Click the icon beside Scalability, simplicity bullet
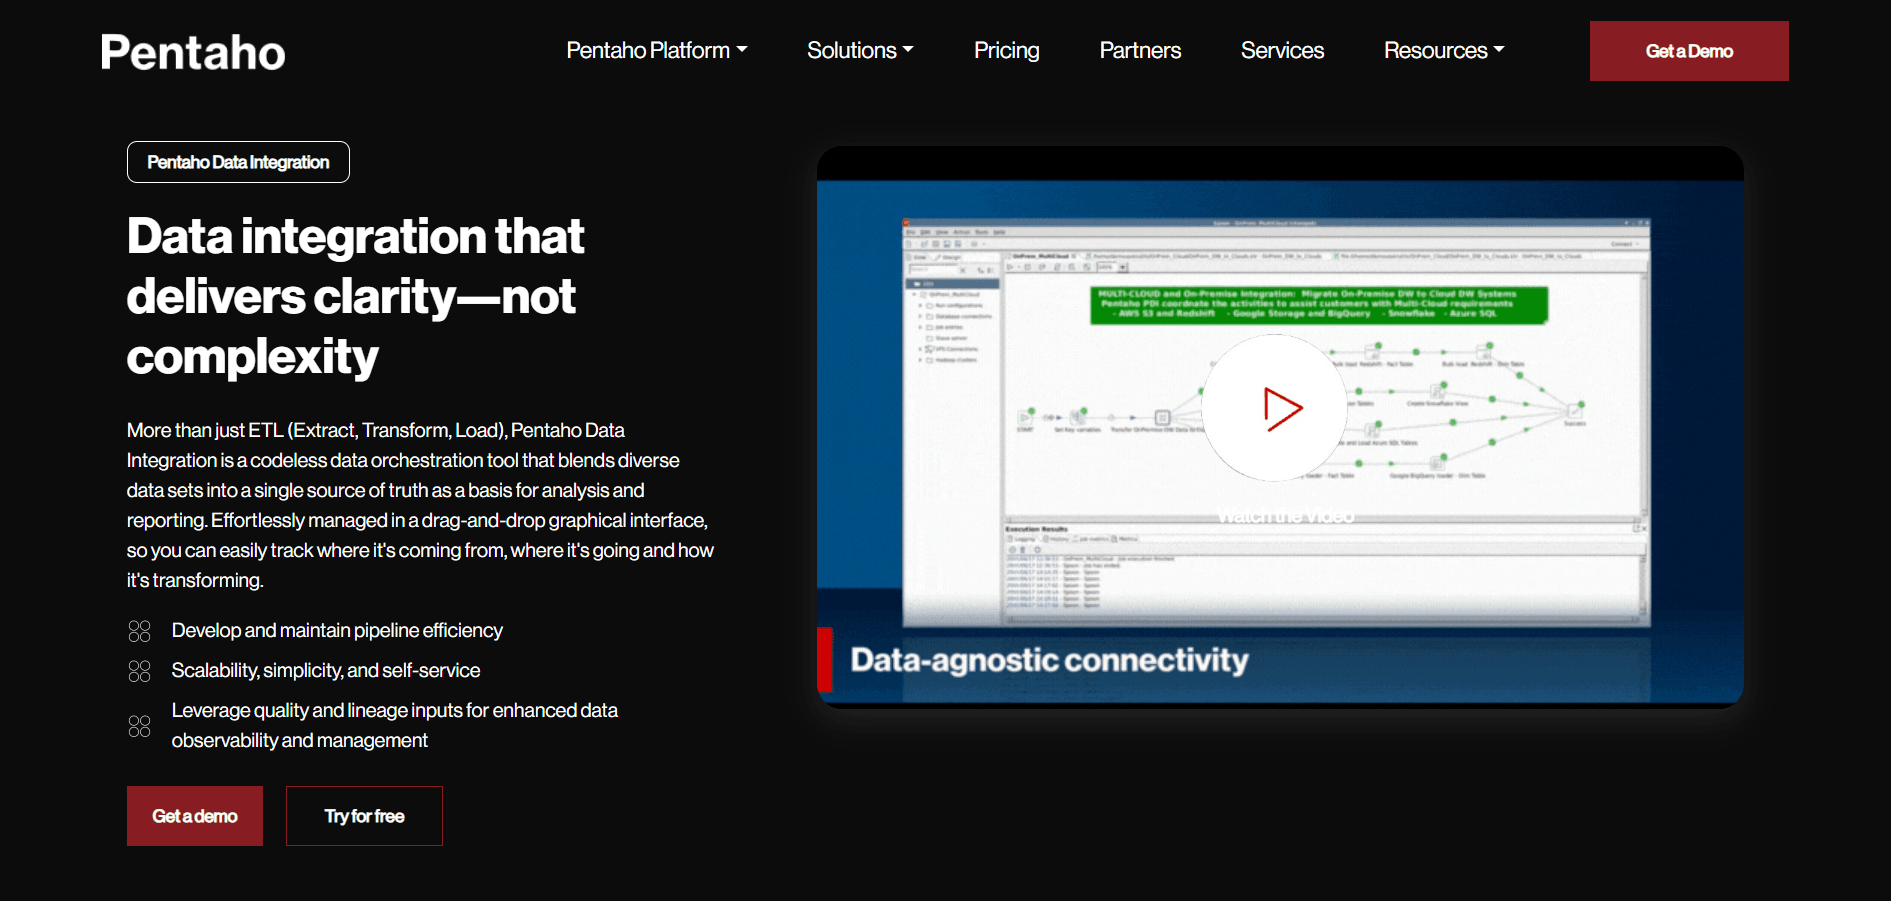 [x=140, y=671]
